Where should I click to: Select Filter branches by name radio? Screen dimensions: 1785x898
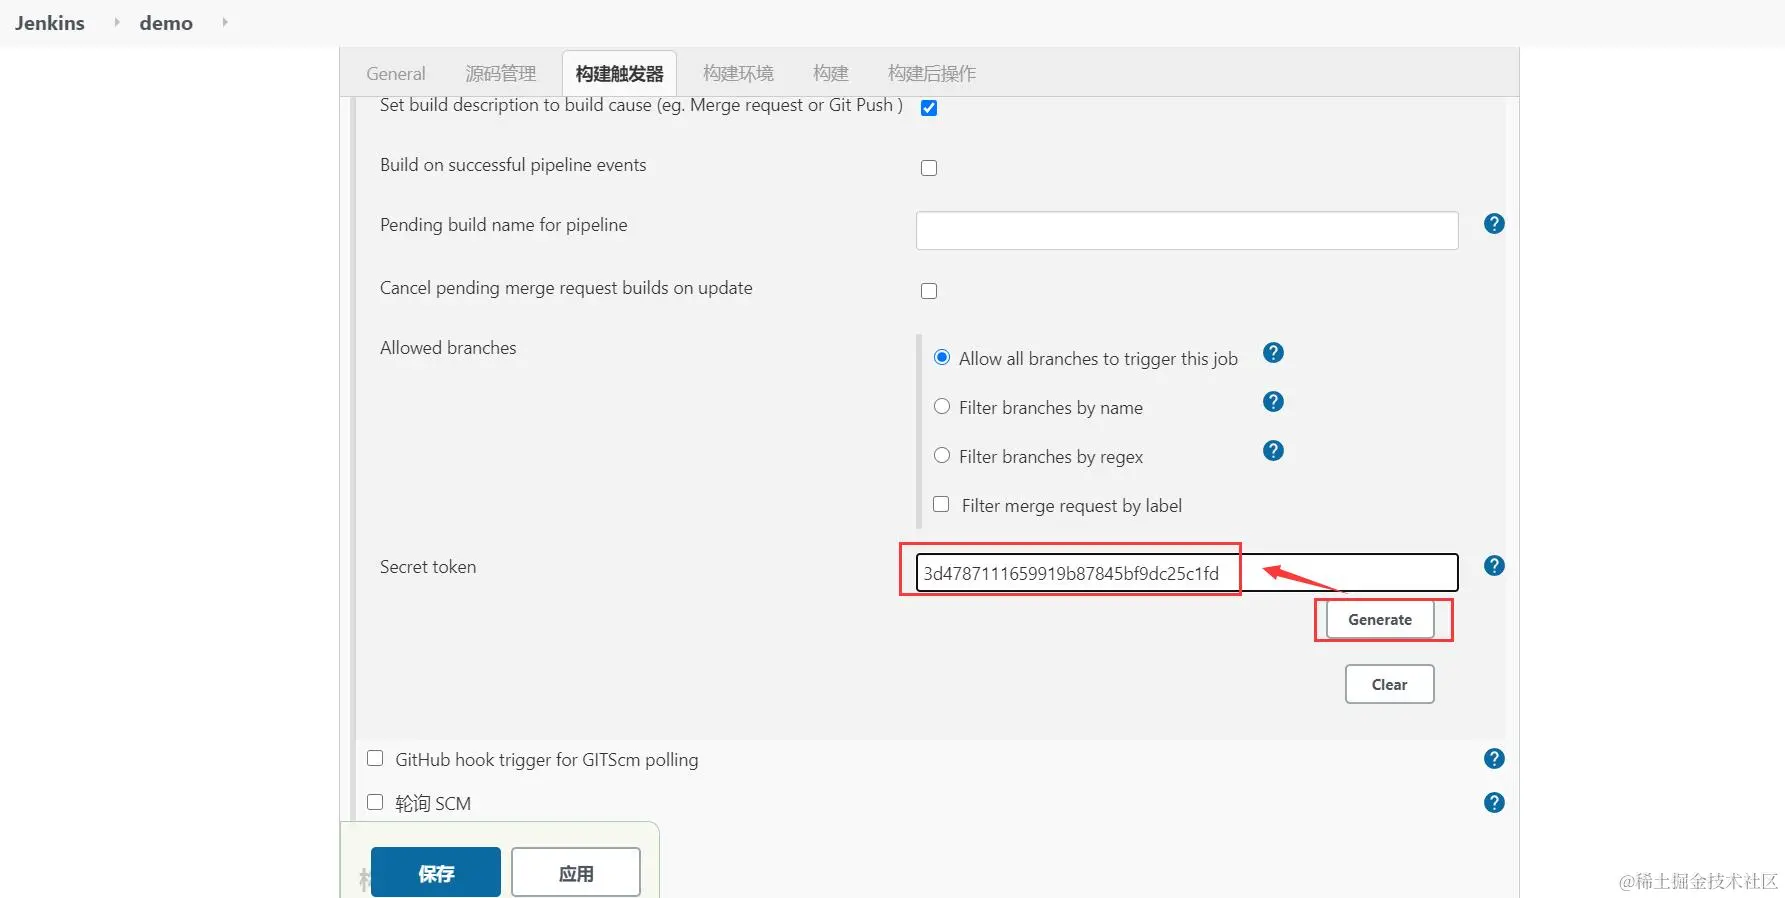point(942,406)
